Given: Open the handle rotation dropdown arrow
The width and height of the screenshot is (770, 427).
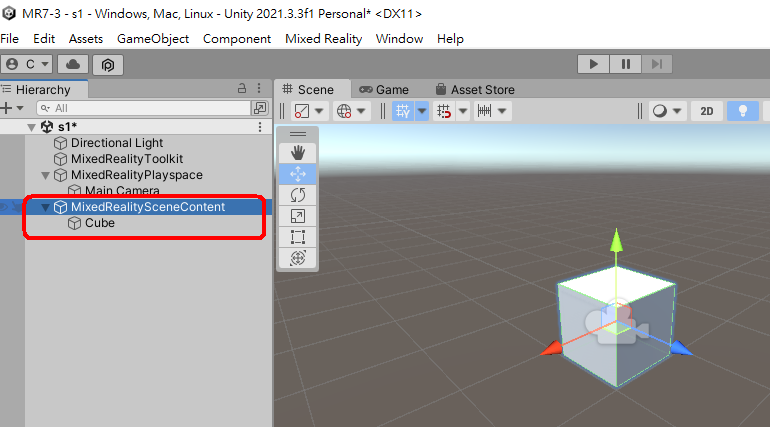Looking at the screenshot, I should [x=361, y=111].
